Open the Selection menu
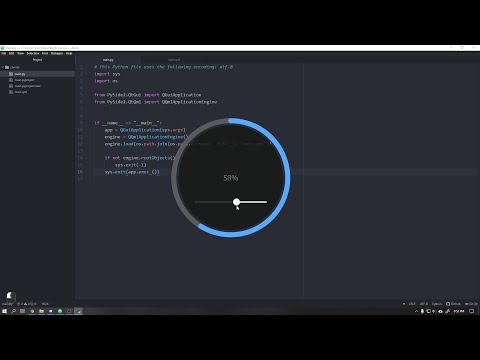 click(33, 53)
